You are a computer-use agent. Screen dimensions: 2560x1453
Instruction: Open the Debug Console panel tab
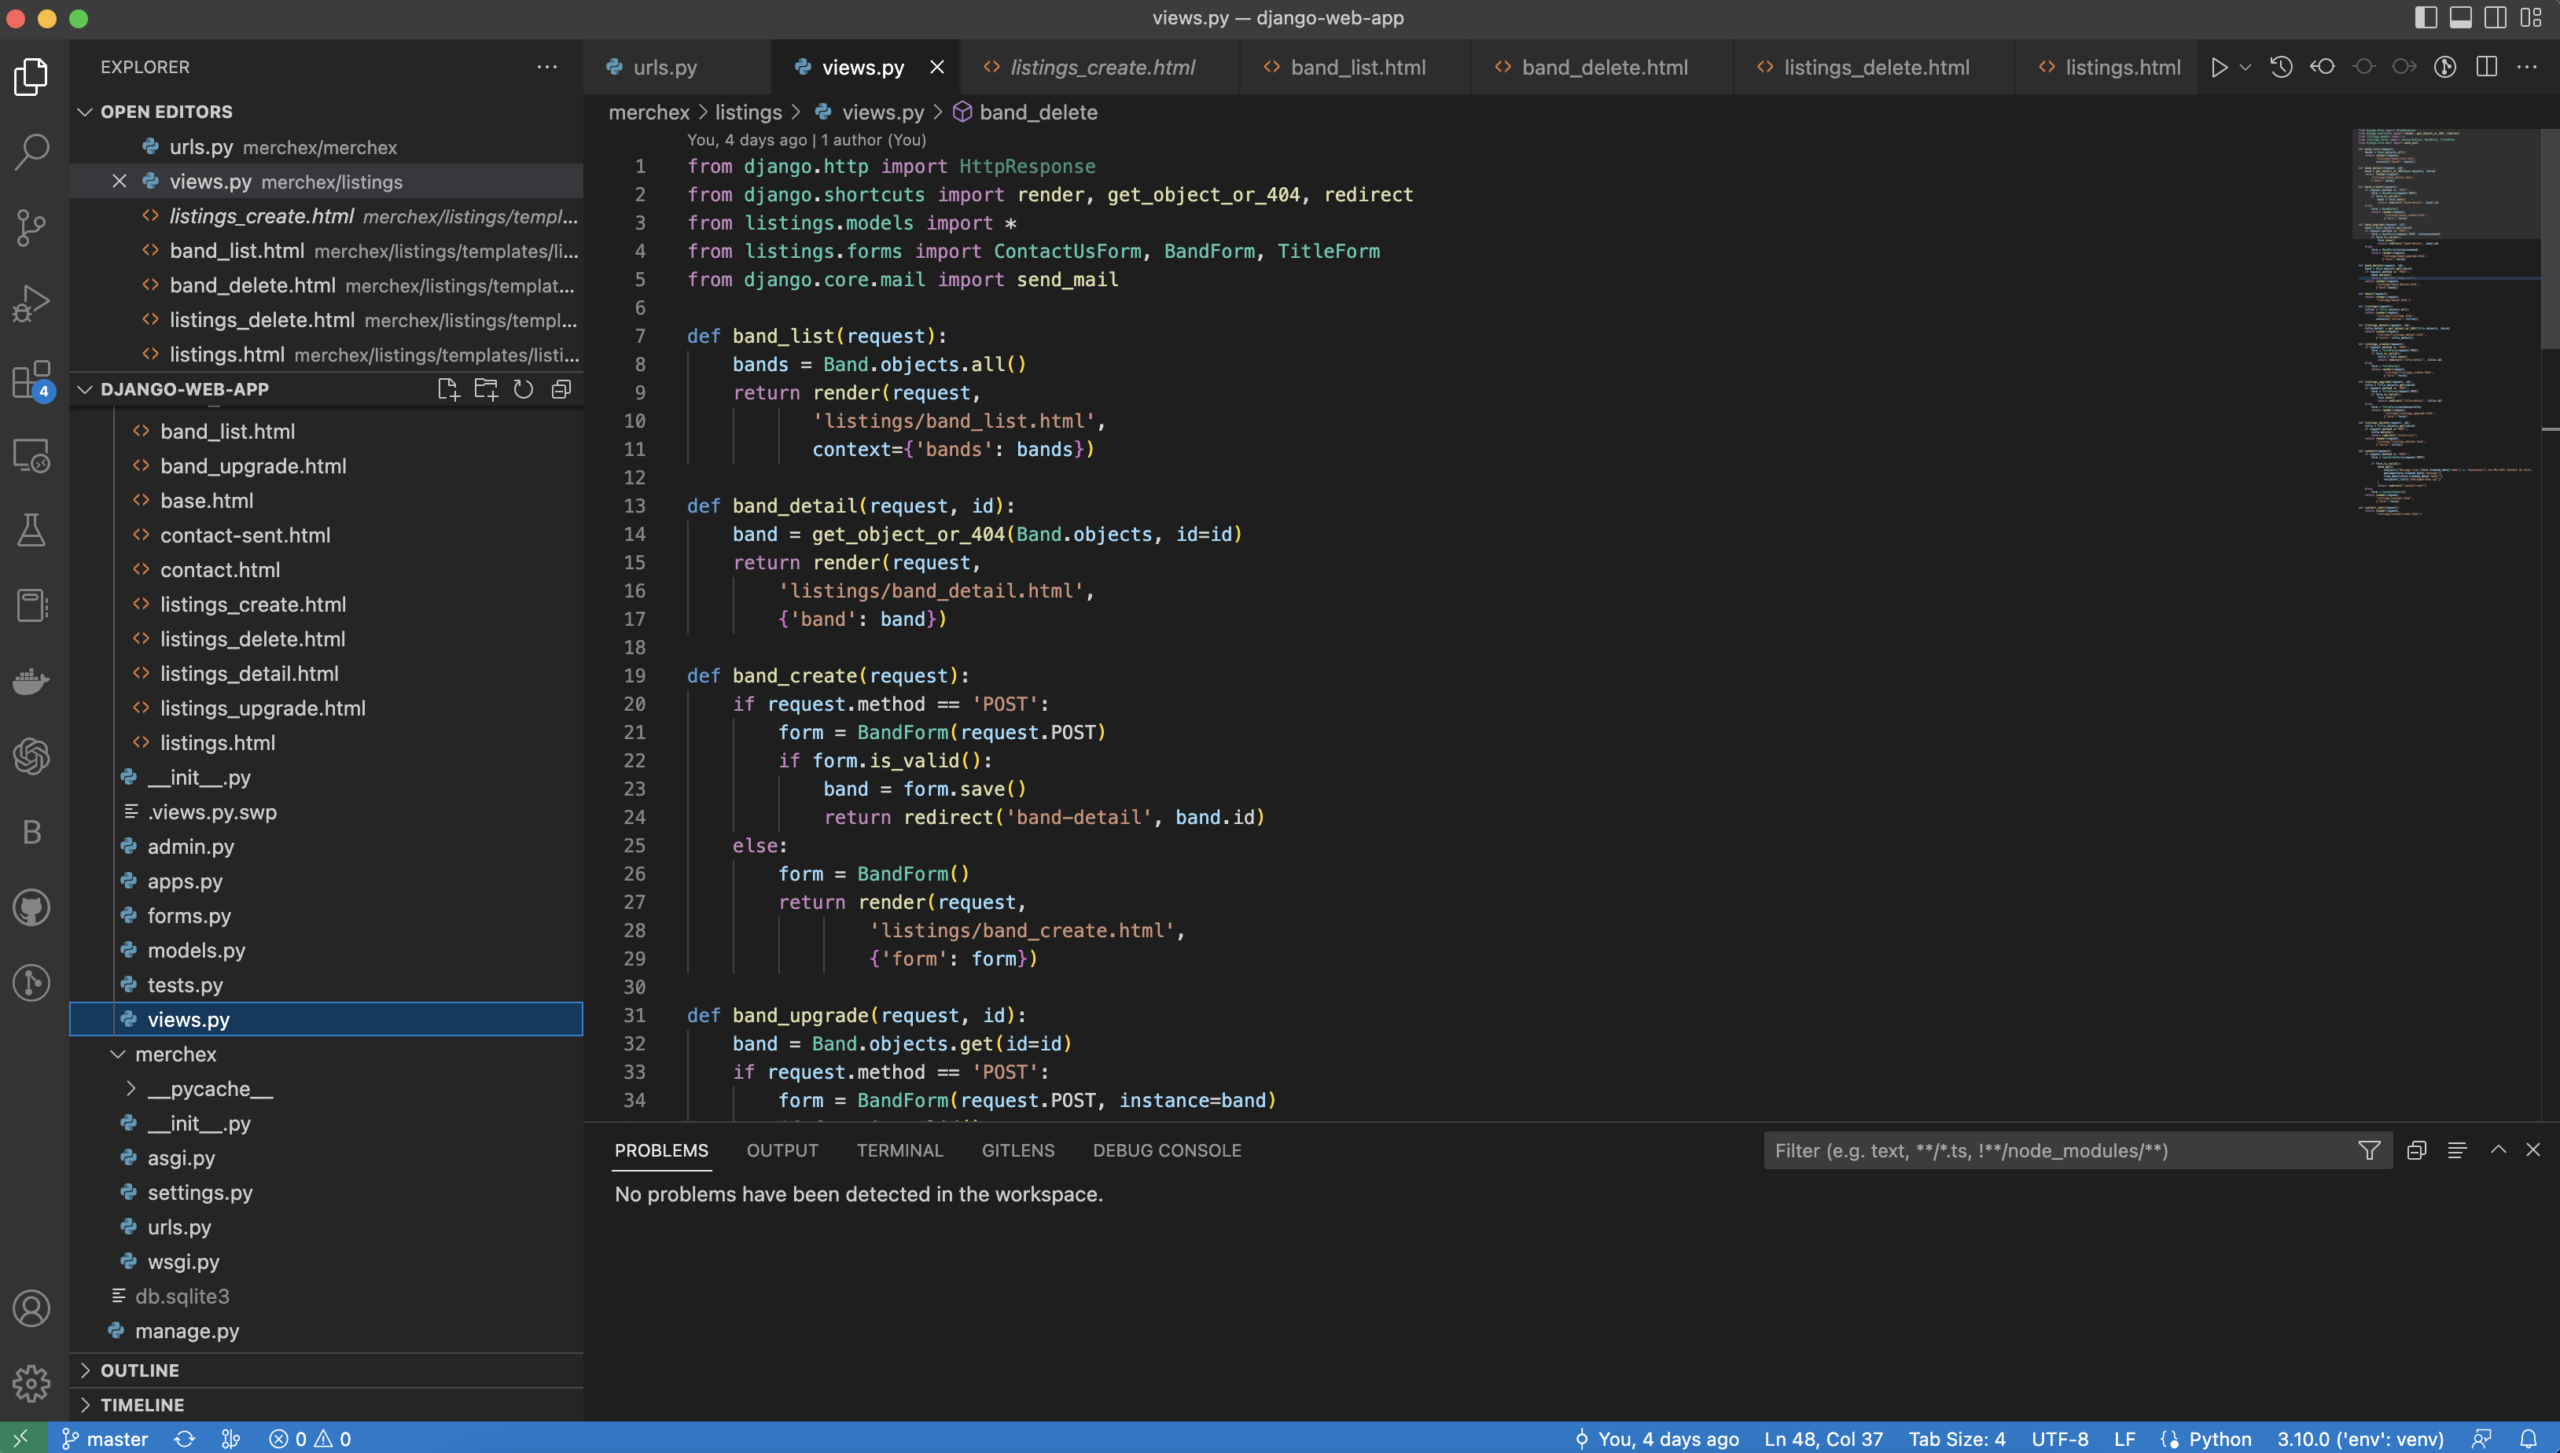(x=1167, y=1150)
